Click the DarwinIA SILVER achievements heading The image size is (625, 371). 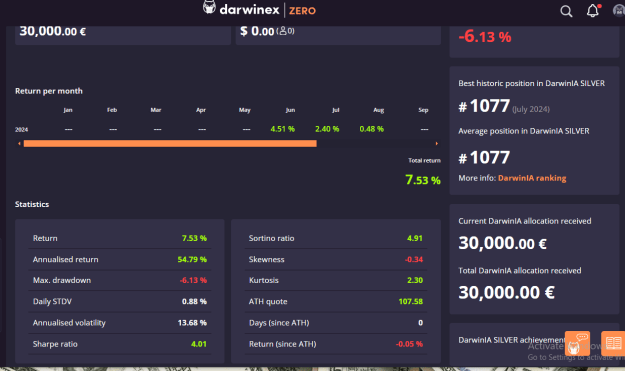pos(512,340)
